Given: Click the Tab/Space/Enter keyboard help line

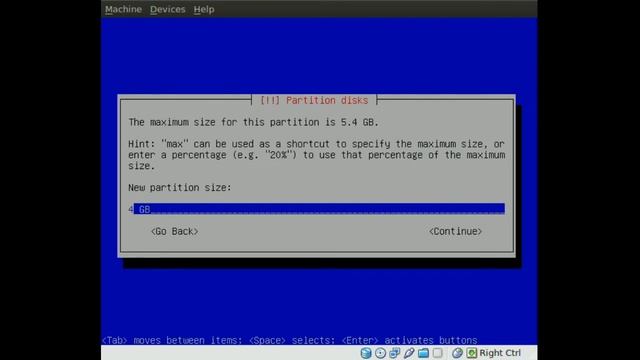Looking at the screenshot, I should point(289,340).
